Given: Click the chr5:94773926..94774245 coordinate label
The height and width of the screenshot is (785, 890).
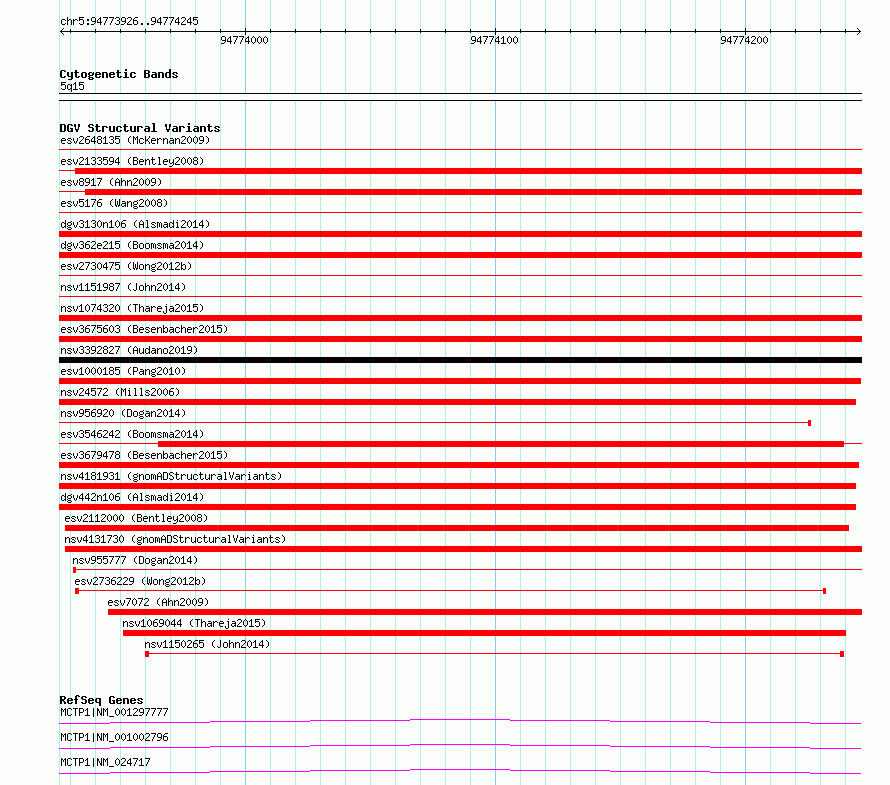Looking at the screenshot, I should coord(129,21).
